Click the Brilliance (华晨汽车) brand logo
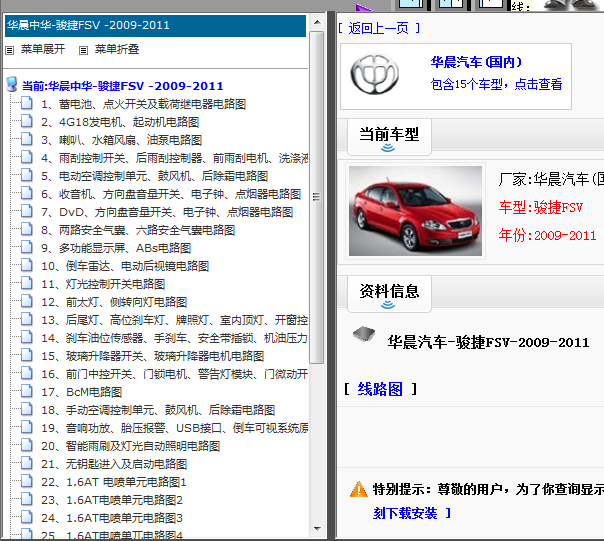Viewport: 604px width, 541px height. [374, 74]
